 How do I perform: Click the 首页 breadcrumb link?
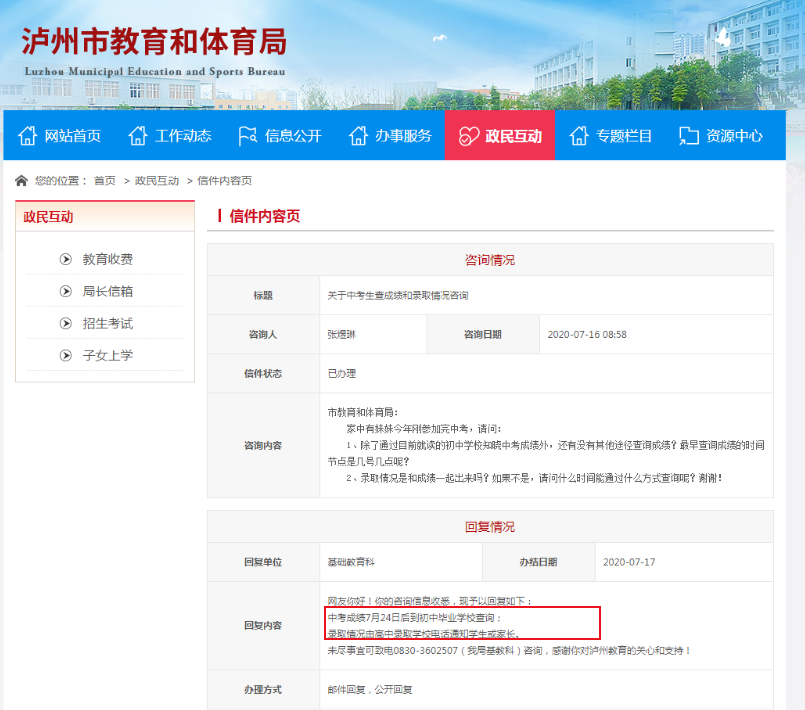(105, 181)
